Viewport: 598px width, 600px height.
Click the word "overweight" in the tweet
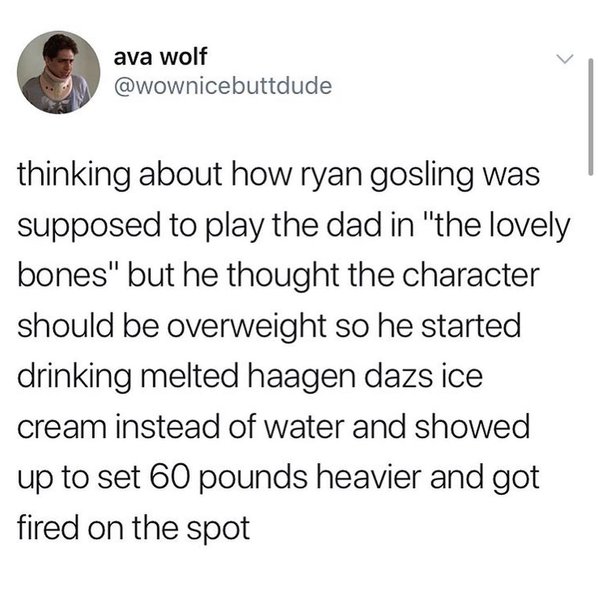pyautogui.click(x=247, y=326)
